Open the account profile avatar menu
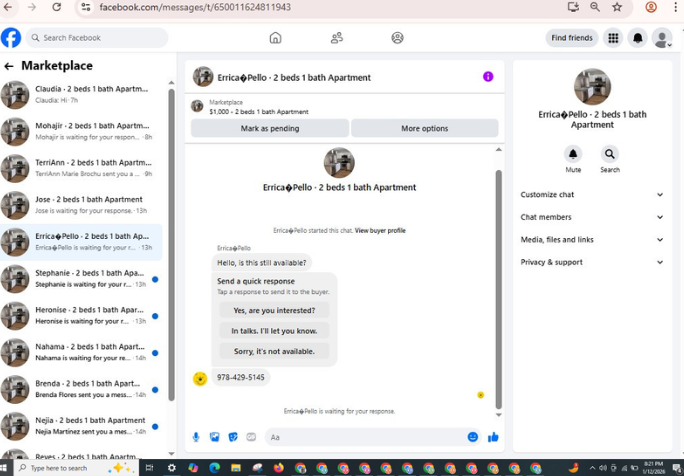The image size is (684, 476). (662, 38)
